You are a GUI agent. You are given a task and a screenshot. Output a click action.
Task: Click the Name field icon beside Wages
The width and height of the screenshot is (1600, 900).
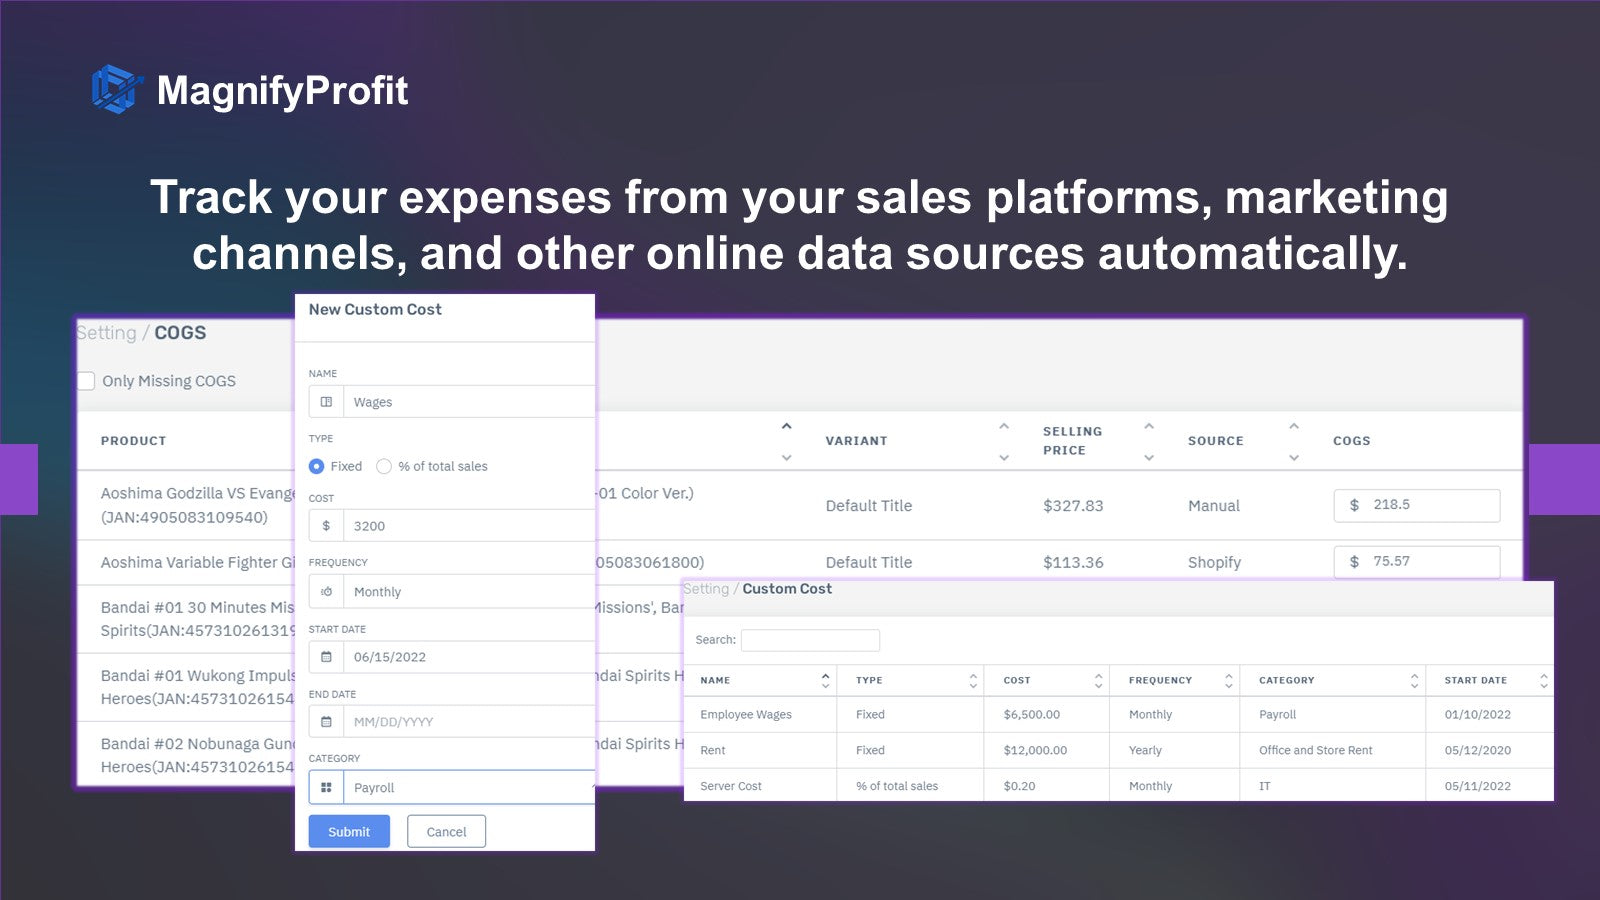pyautogui.click(x=326, y=402)
